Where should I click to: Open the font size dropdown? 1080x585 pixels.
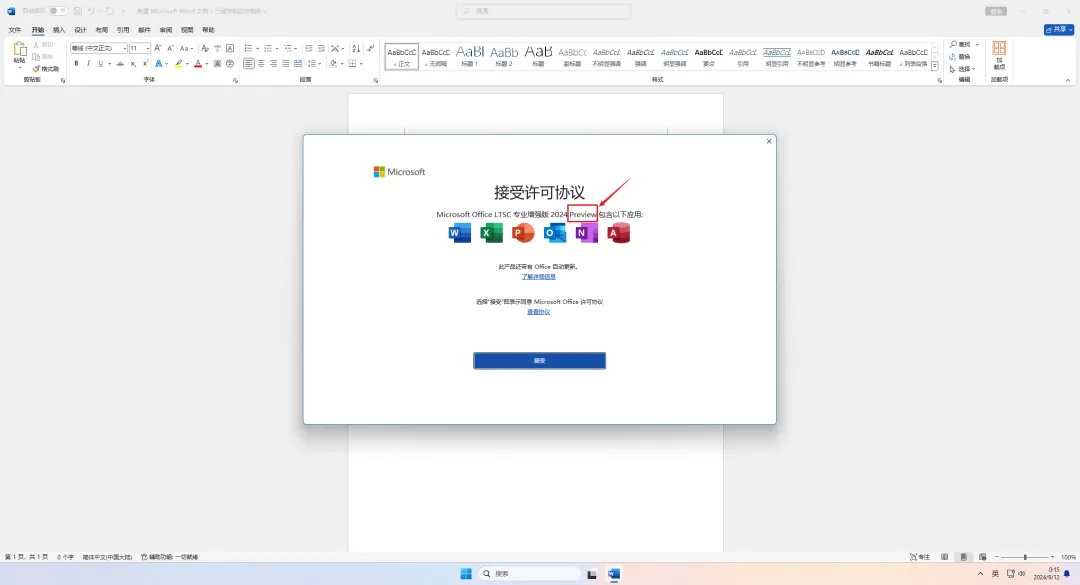coord(139,48)
